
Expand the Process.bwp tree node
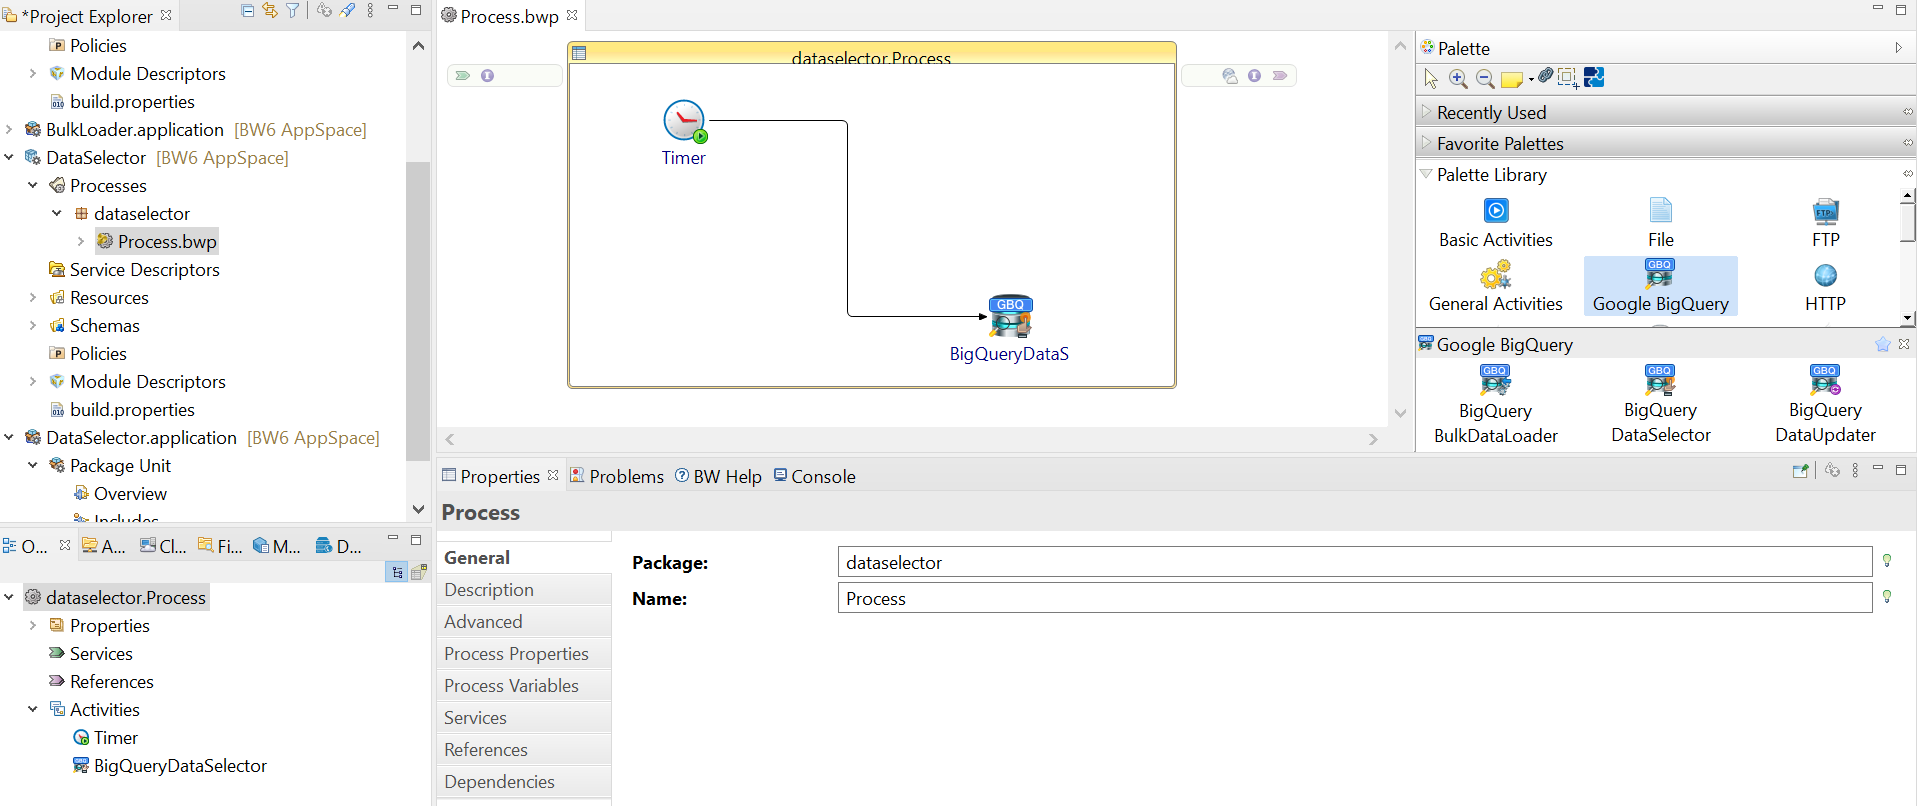pos(81,241)
